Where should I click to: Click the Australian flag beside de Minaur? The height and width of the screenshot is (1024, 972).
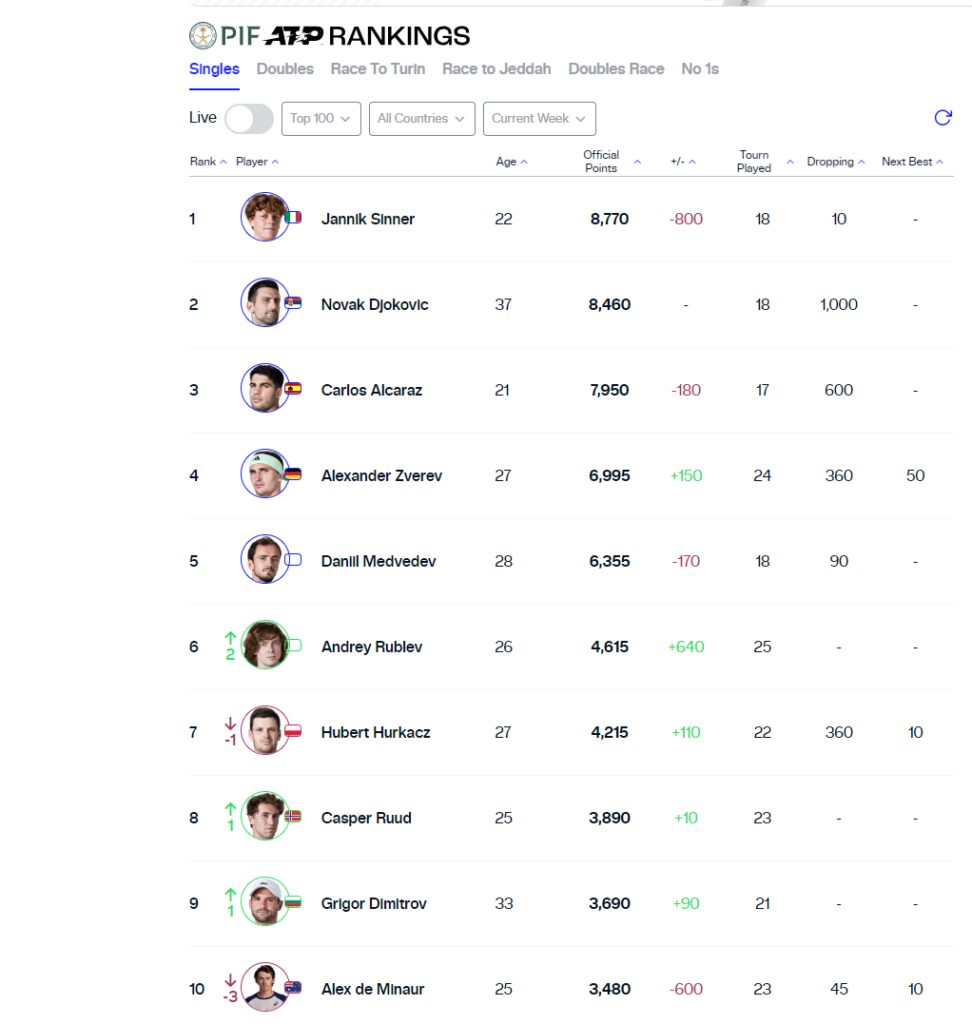(293, 988)
